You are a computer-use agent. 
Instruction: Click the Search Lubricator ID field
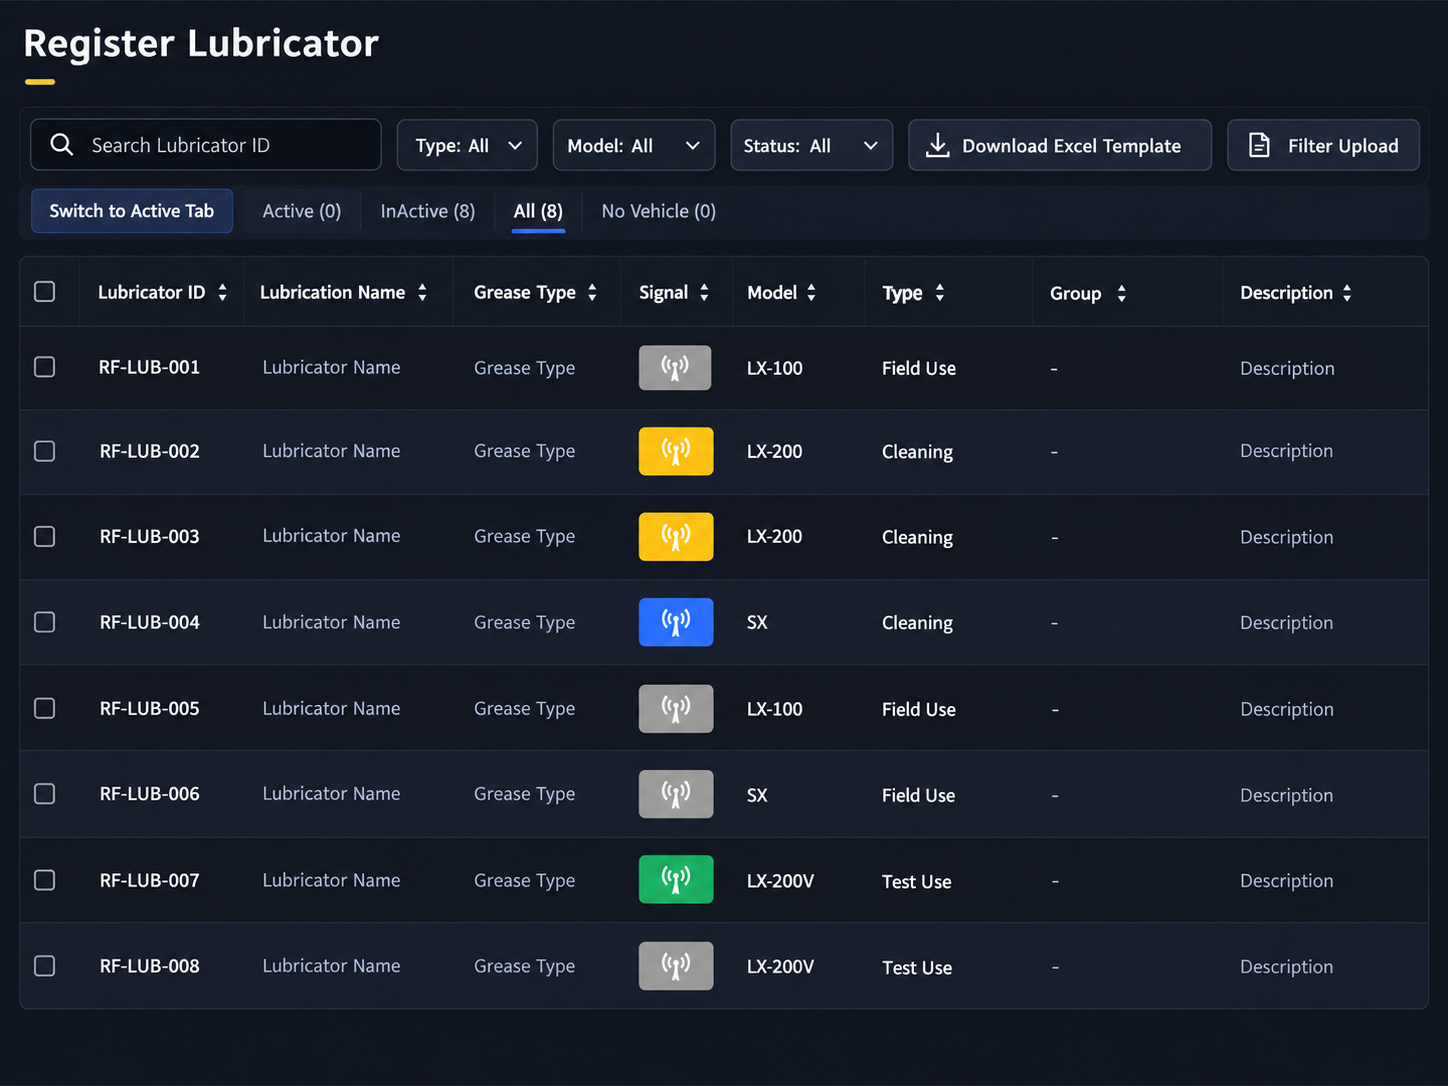pyautogui.click(x=206, y=145)
